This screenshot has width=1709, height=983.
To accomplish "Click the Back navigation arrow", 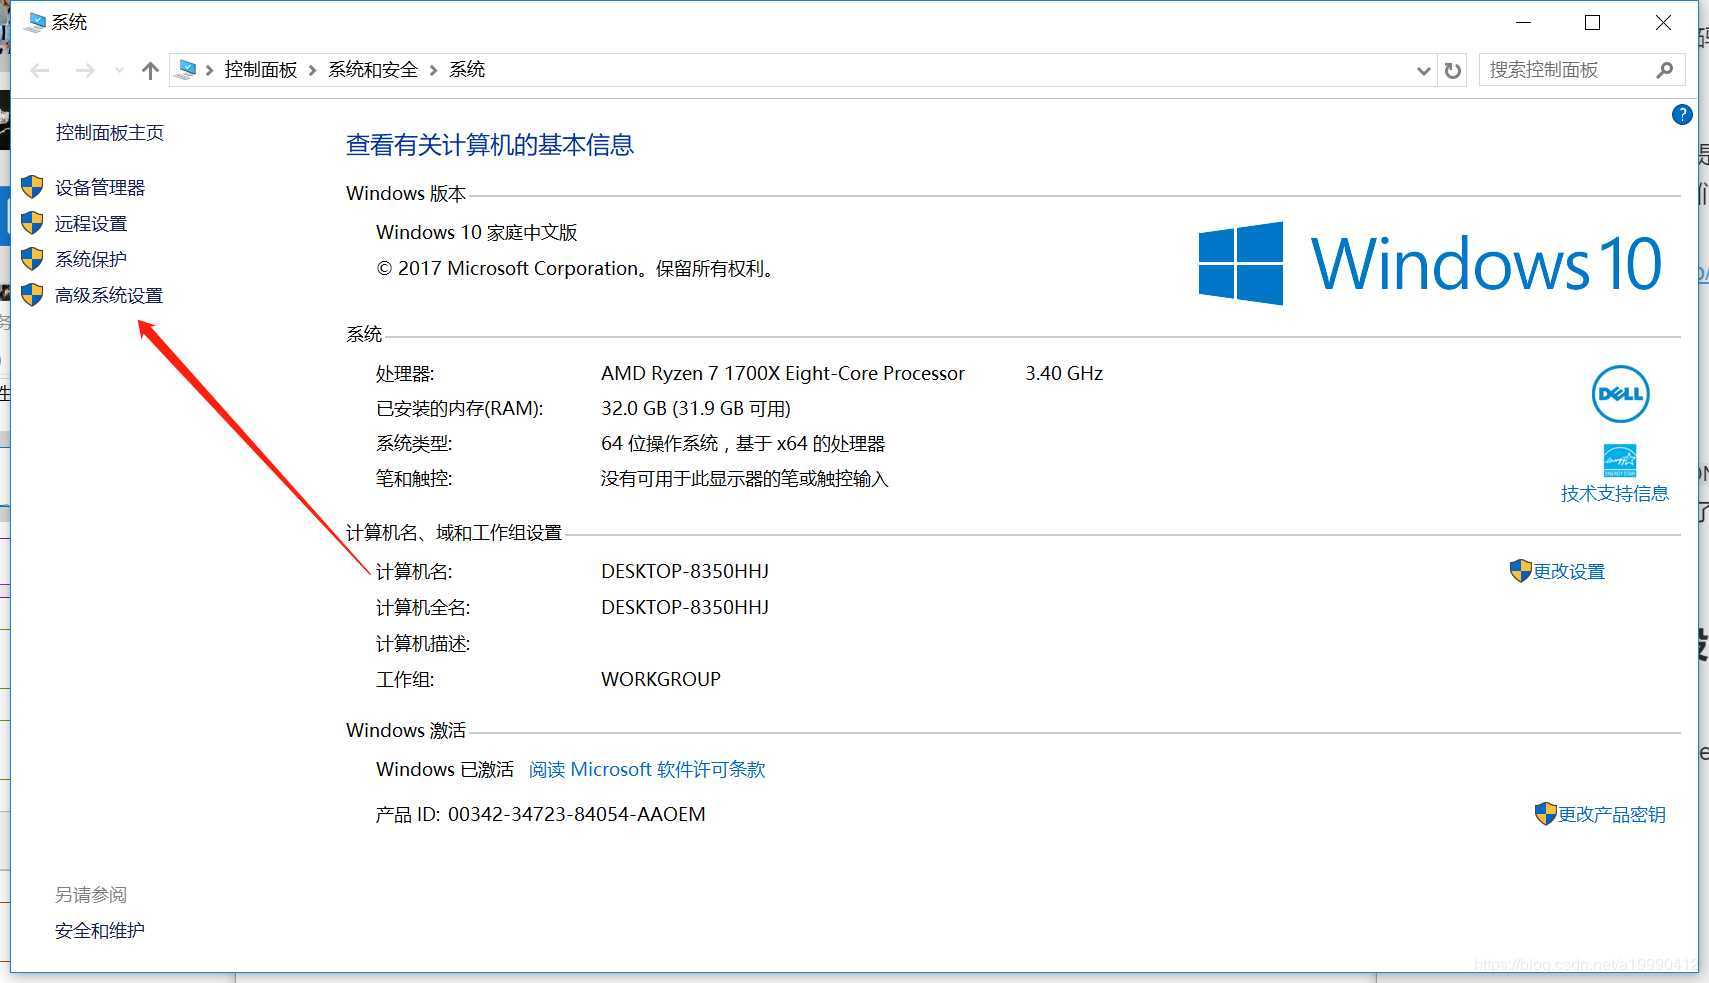I will pos(40,70).
